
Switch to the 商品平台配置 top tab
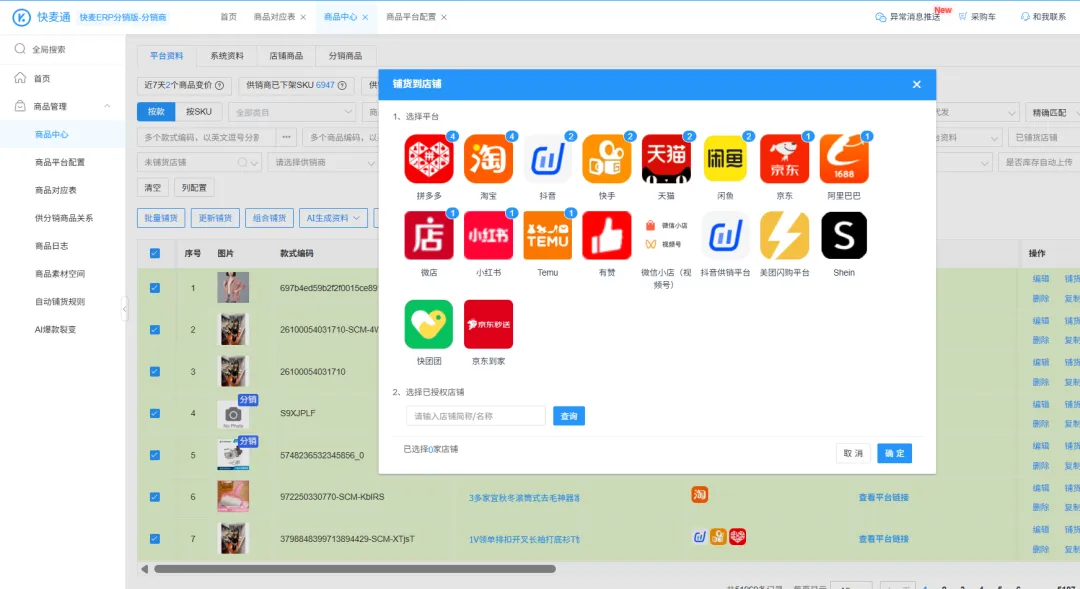(x=411, y=17)
